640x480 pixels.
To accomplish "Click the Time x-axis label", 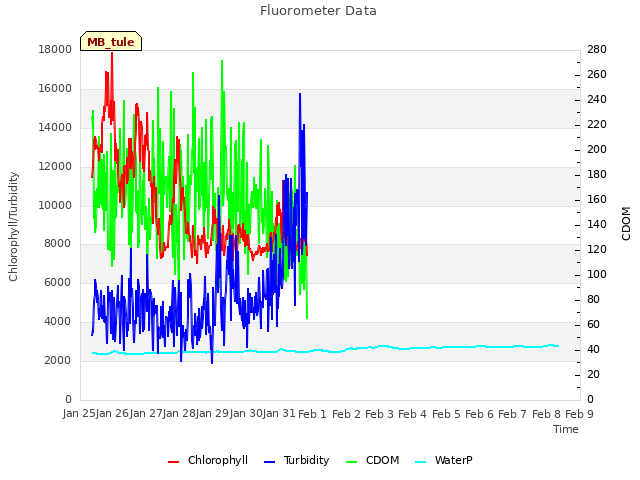I will click(x=566, y=429).
